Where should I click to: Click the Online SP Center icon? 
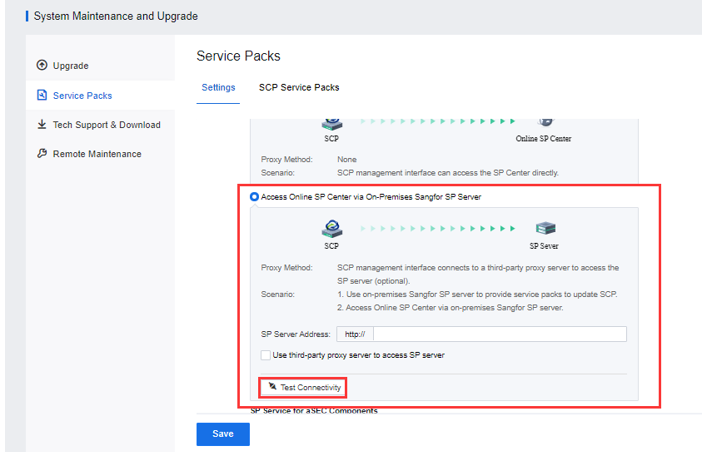[x=545, y=122]
